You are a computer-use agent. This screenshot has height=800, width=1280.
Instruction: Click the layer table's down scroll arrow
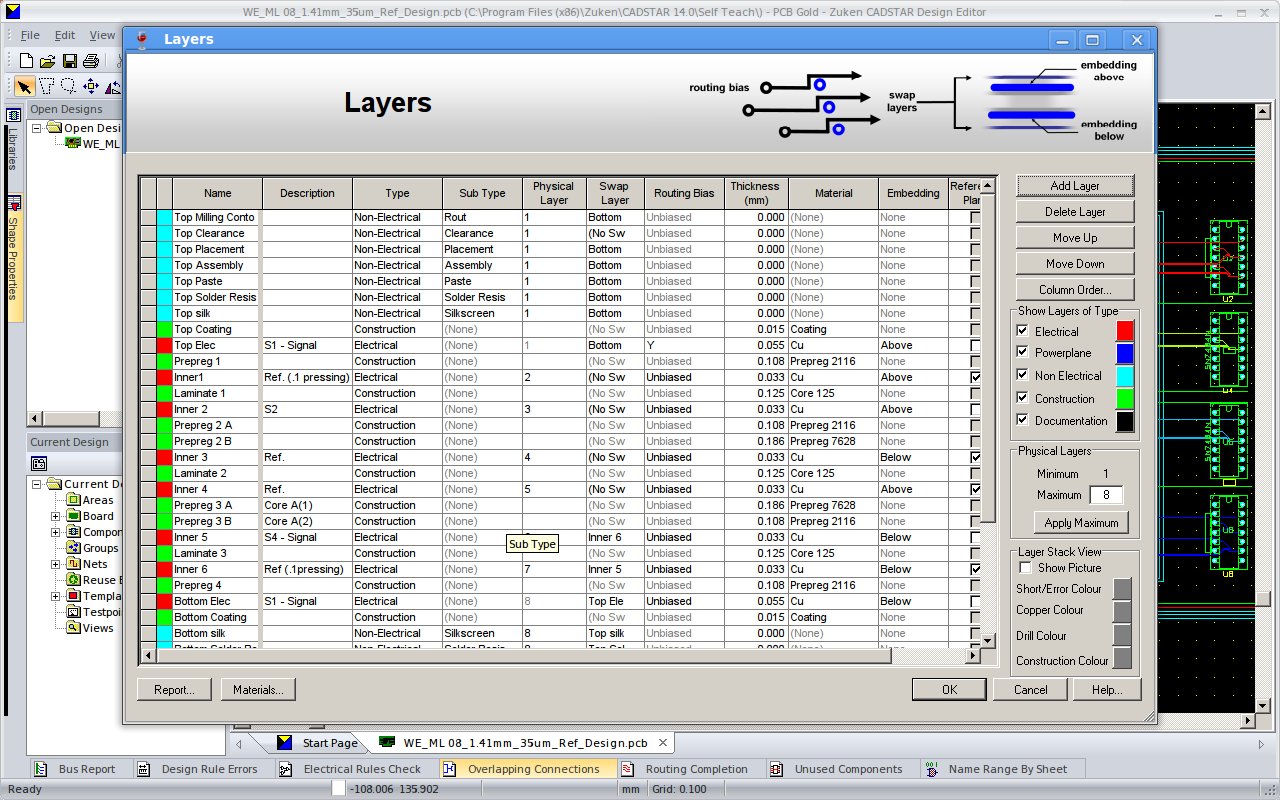[x=989, y=640]
